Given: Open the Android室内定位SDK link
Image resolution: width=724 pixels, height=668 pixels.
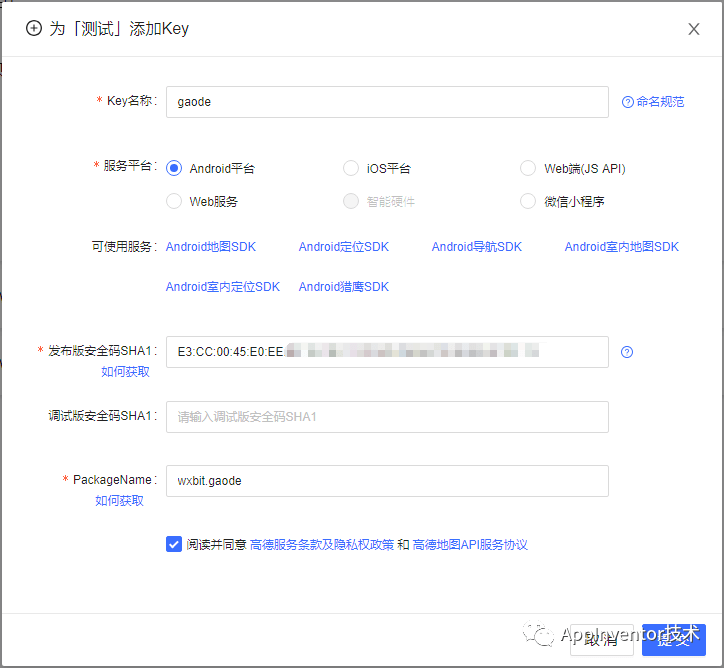Looking at the screenshot, I should 223,287.
